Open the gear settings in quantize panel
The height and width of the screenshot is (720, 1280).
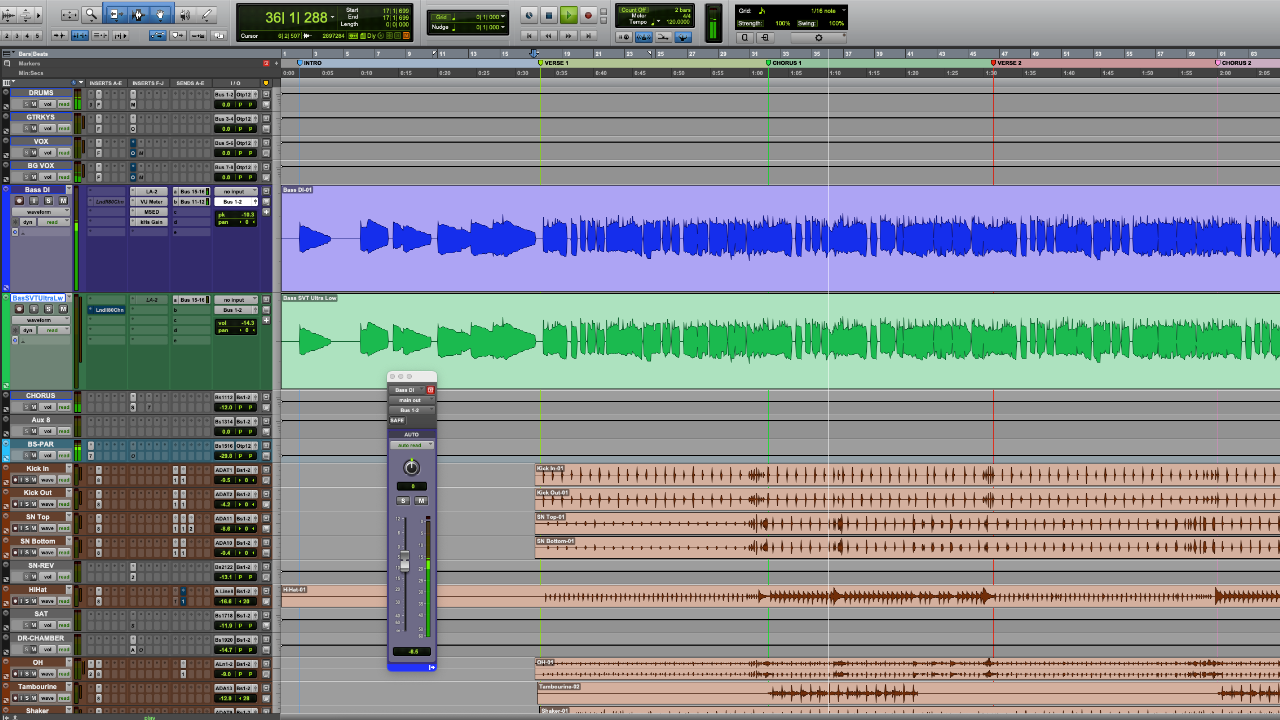819,37
